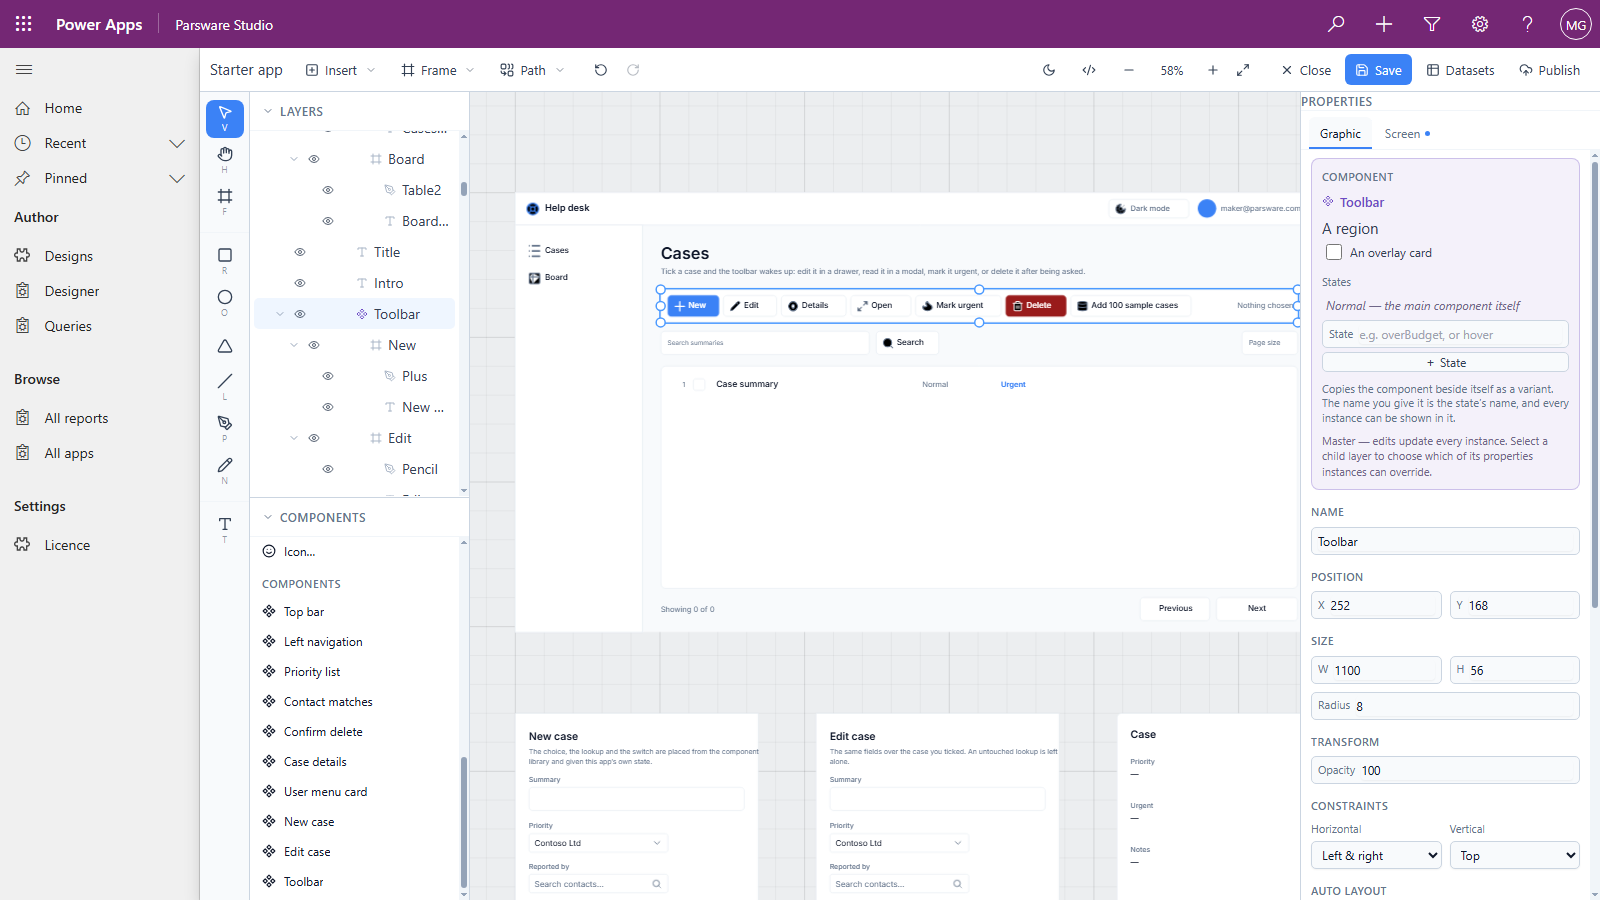The image size is (1600, 900).
Task: Hide the Table2 layer
Action: click(x=328, y=190)
